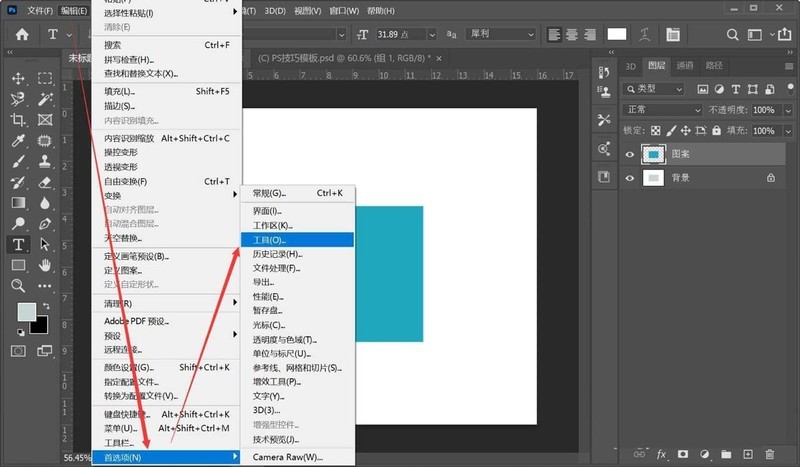The image size is (800, 467).
Task: Select the Eyedropper tool
Action: [18, 140]
